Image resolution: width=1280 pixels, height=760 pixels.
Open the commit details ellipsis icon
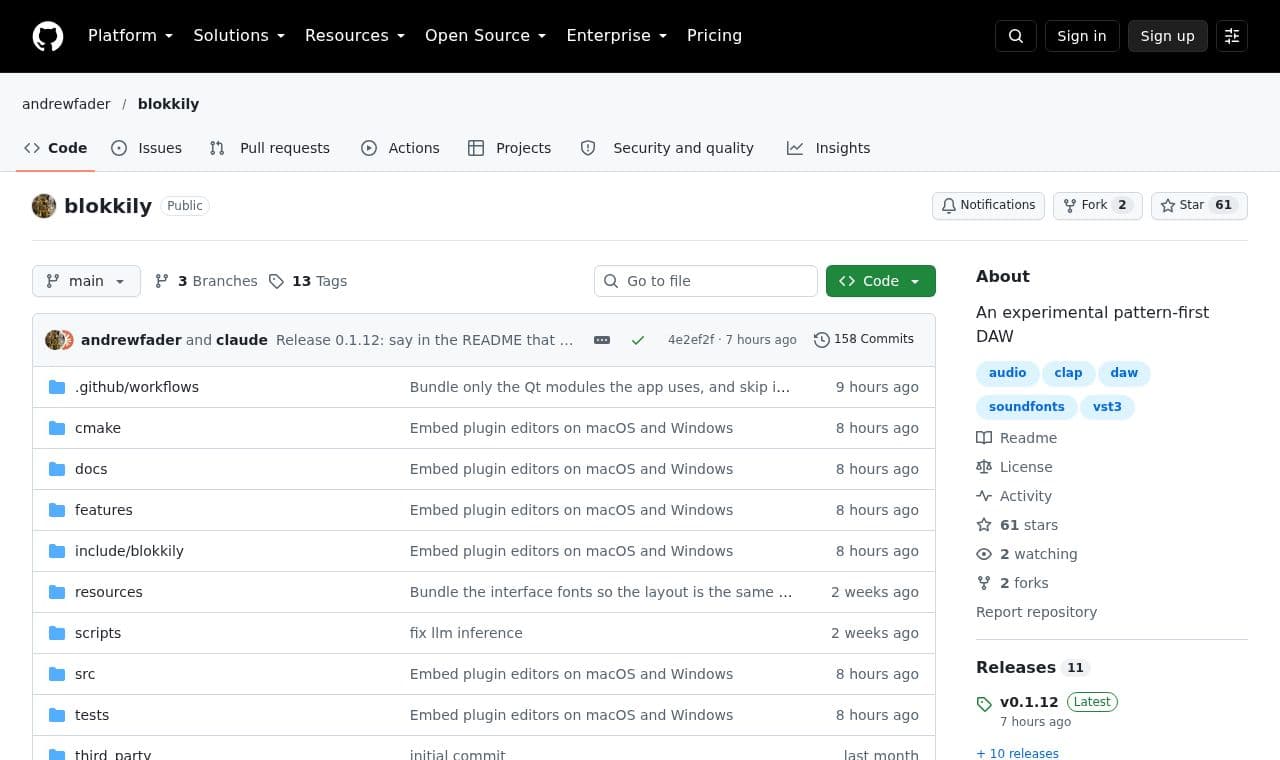coord(602,340)
